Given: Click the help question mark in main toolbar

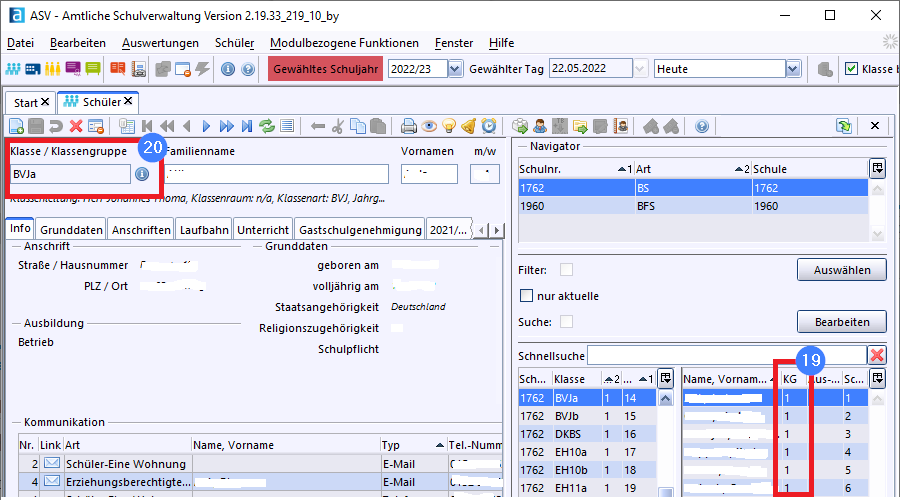Looking at the screenshot, I should pos(248,69).
